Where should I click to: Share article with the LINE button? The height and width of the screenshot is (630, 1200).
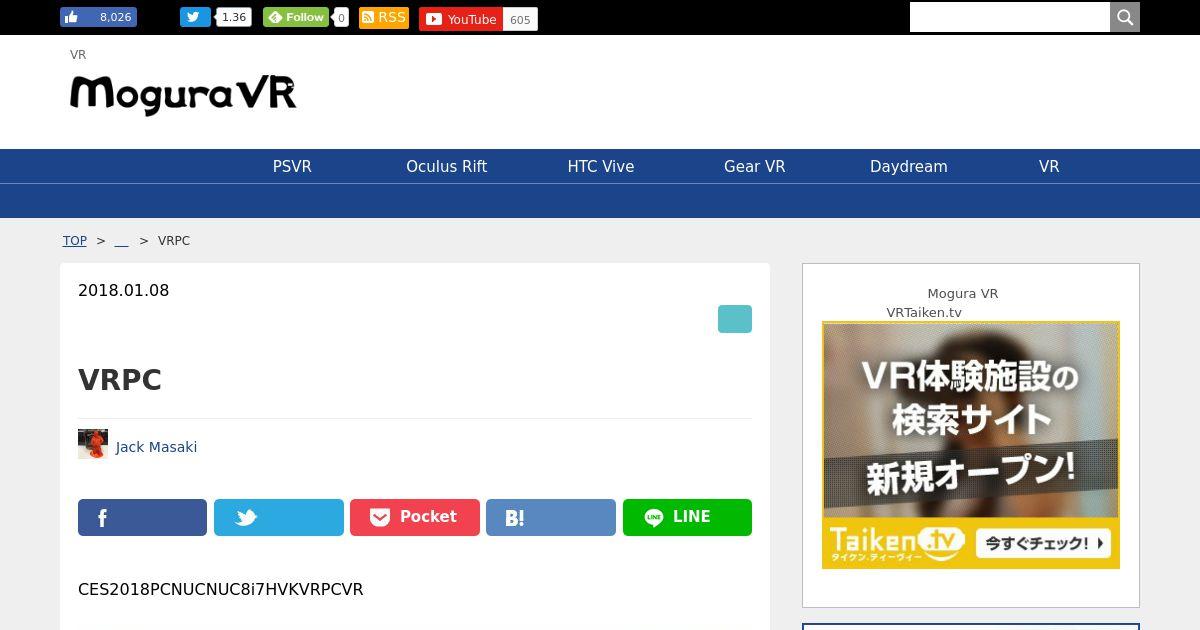click(x=687, y=517)
